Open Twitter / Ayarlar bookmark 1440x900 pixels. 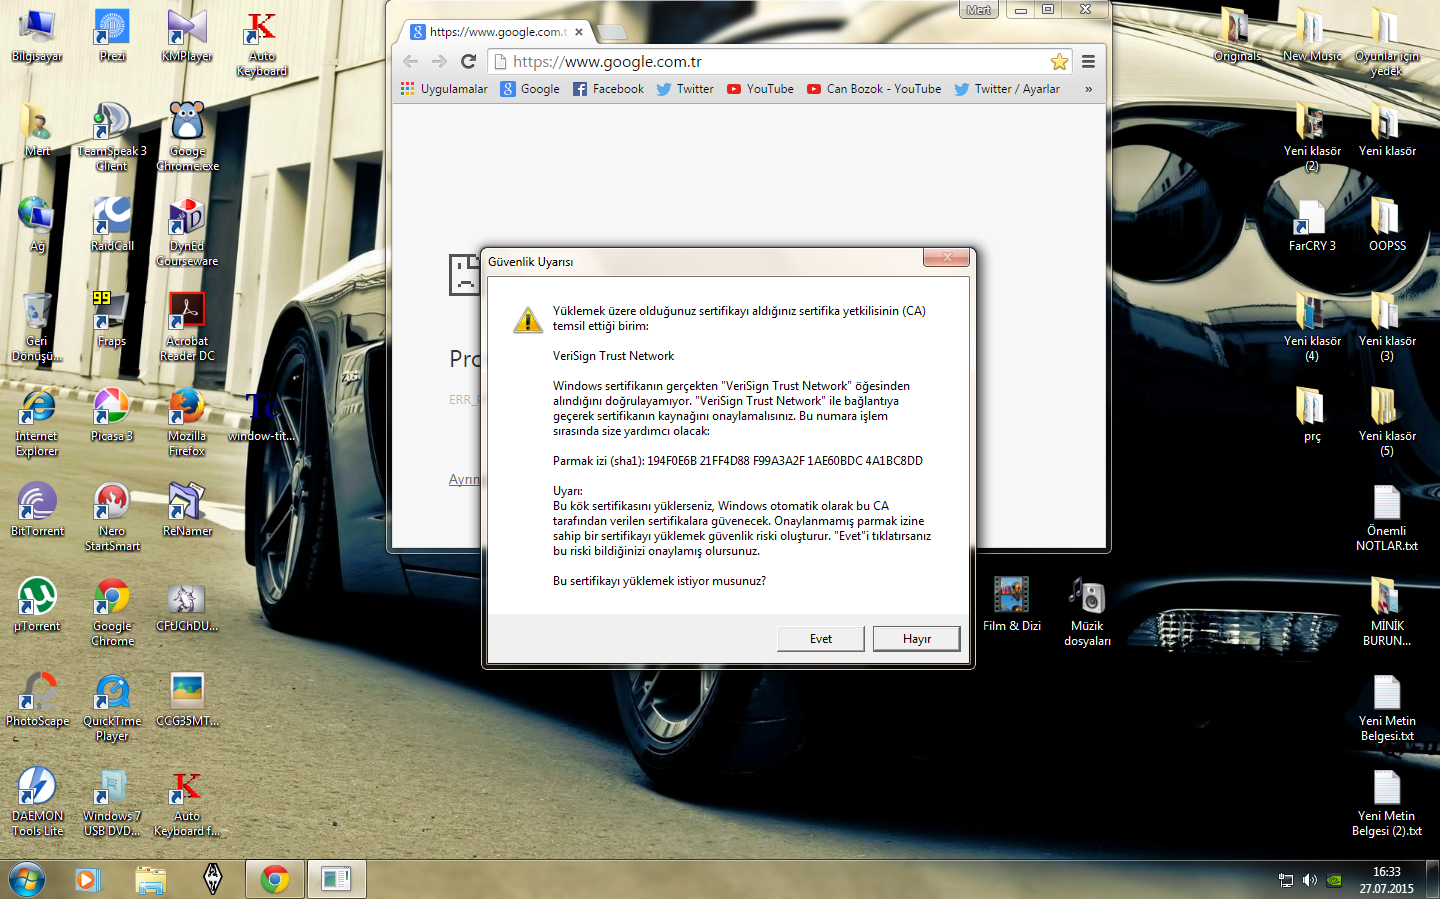(x=1007, y=89)
